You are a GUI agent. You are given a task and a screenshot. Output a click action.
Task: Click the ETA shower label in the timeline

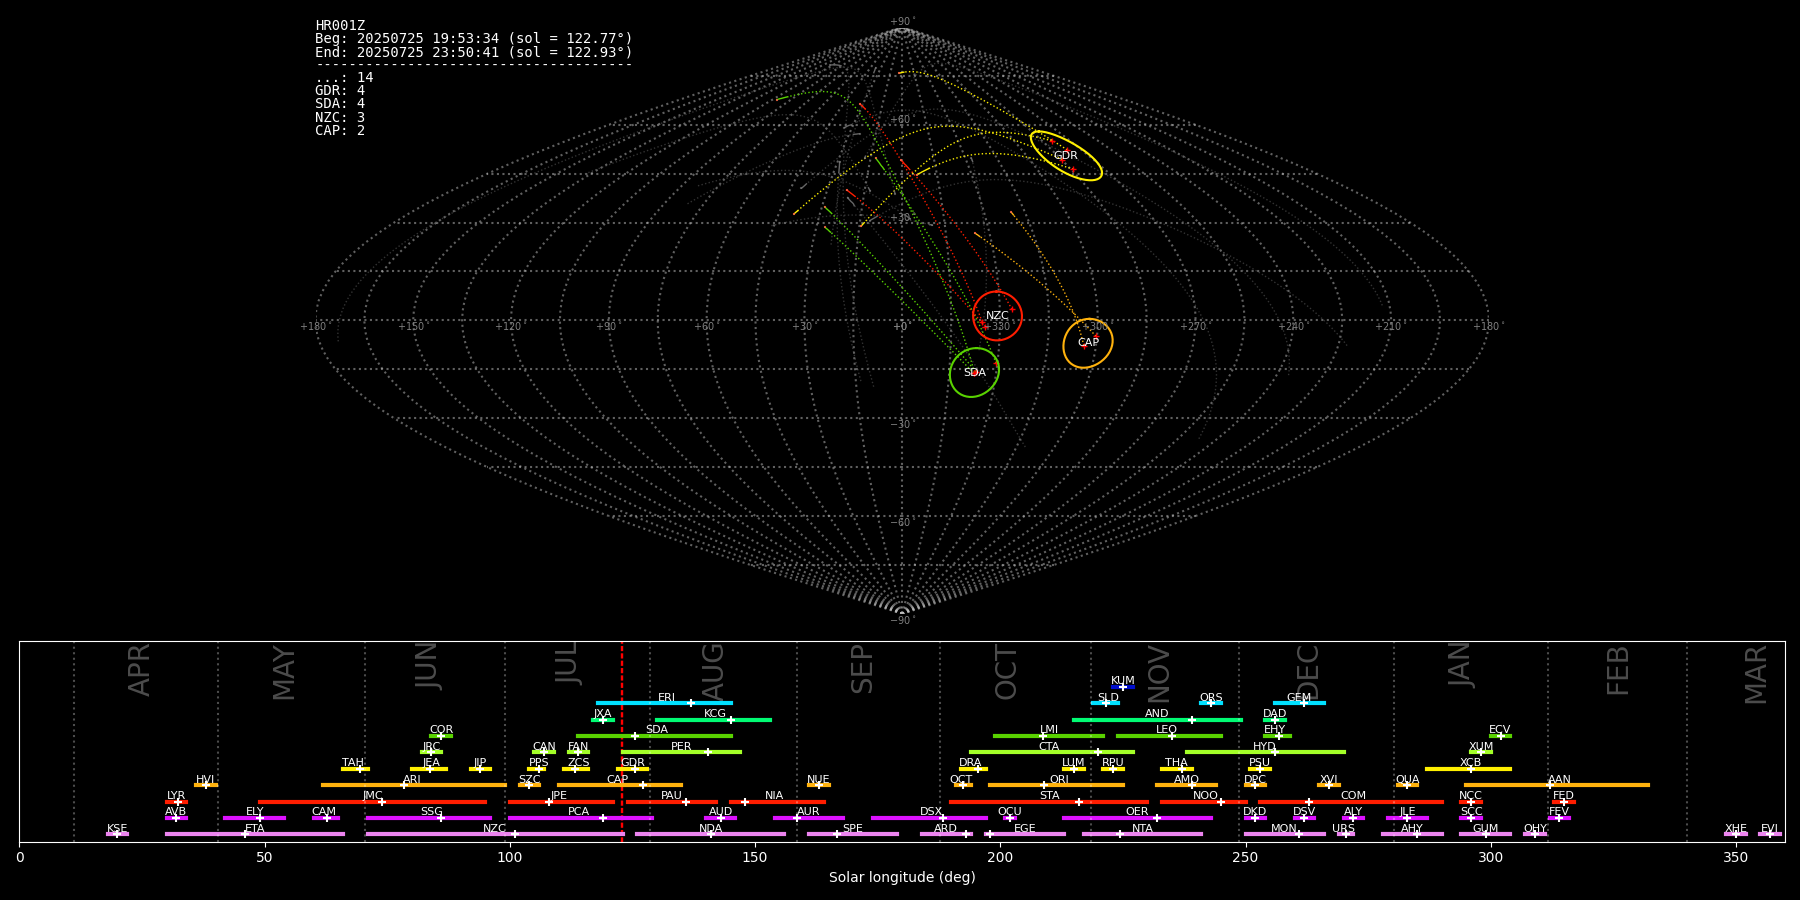255,829
